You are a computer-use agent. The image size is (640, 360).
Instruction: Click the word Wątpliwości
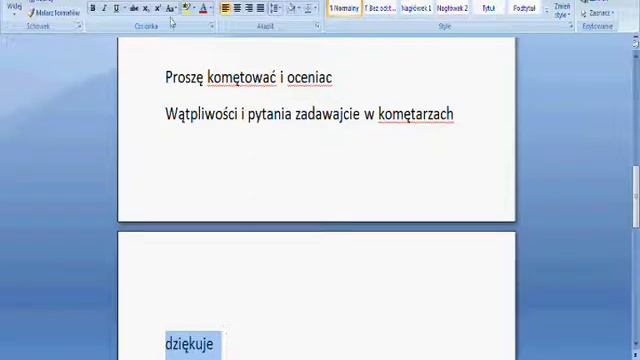click(x=201, y=114)
